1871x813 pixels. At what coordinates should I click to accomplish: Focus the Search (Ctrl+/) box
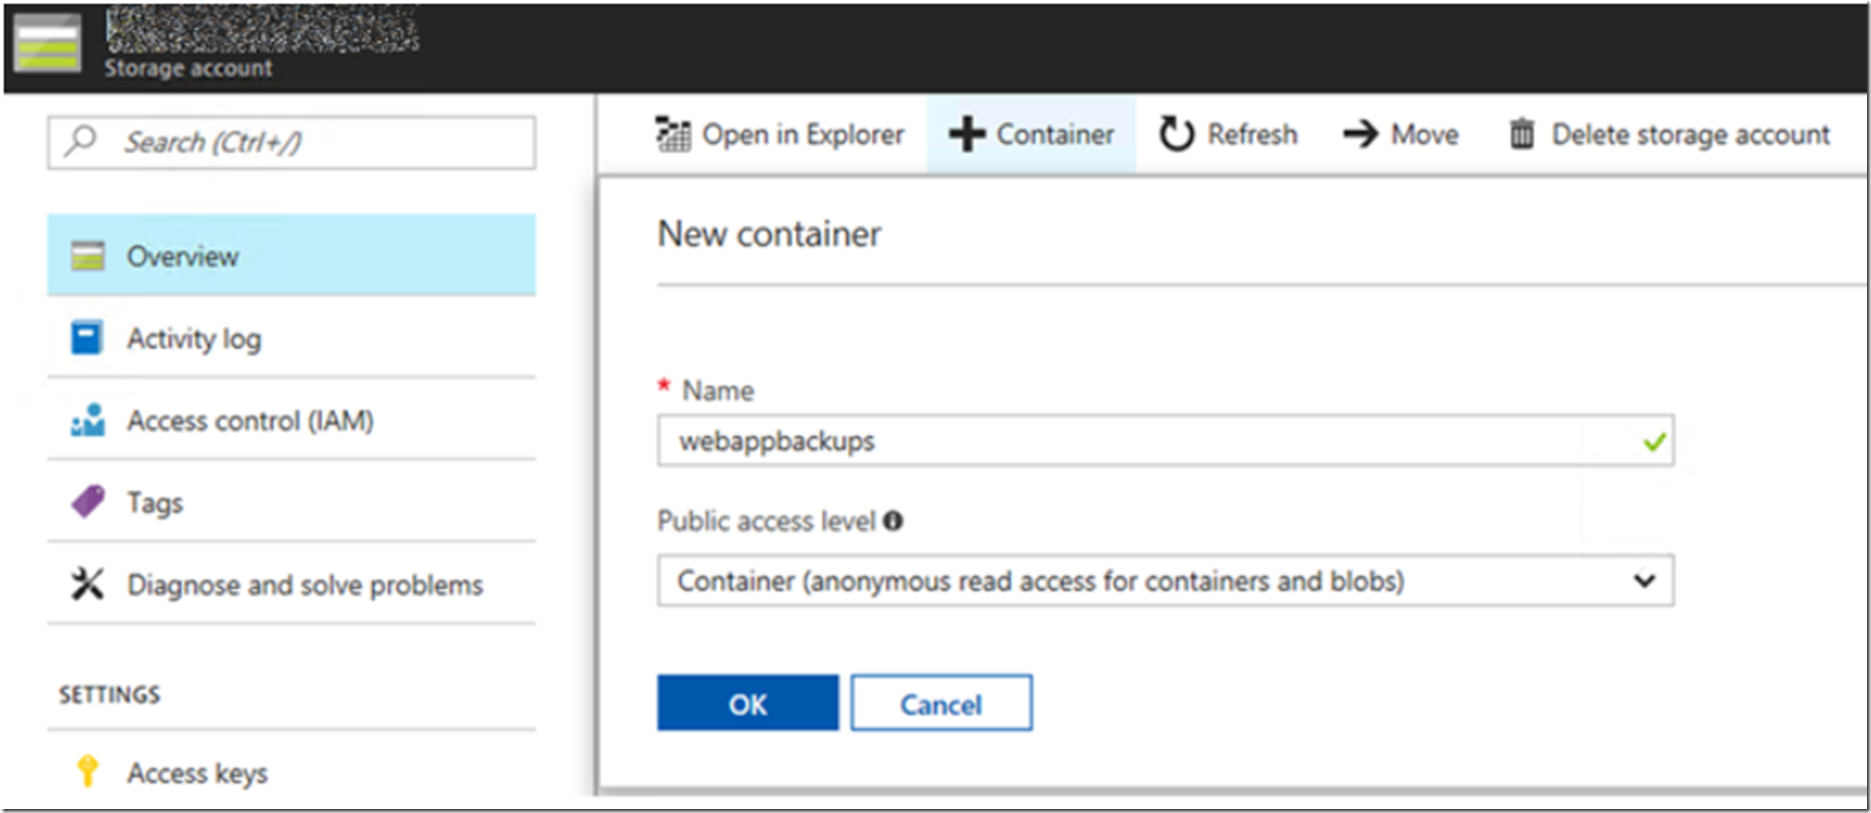click(291, 142)
